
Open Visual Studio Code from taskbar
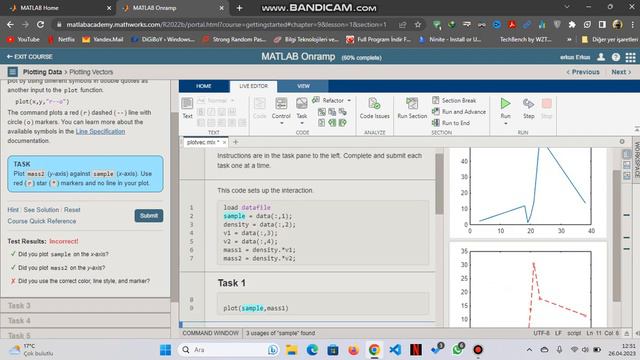click(x=395, y=350)
